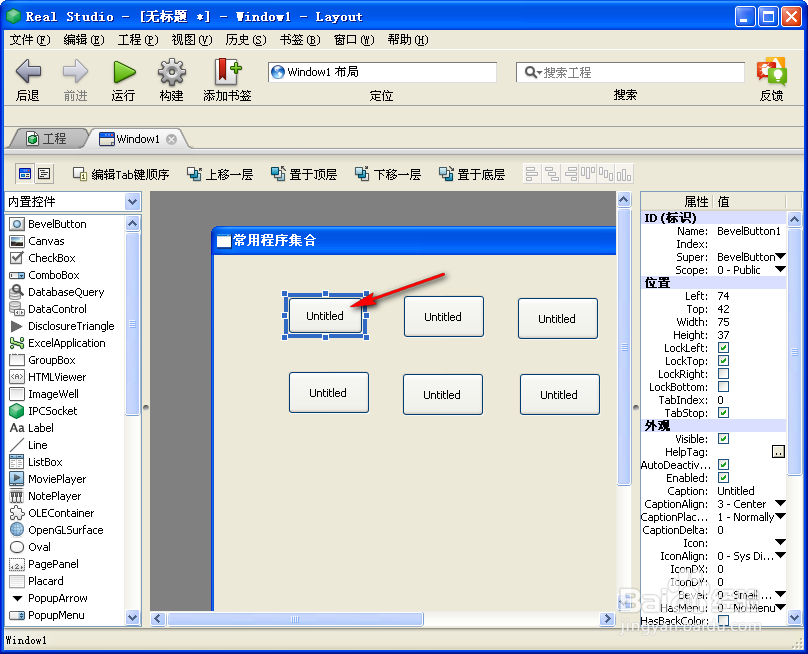This screenshot has width=808, height=654.
Task: Select the ImageWell control
Action: [x=53, y=394]
